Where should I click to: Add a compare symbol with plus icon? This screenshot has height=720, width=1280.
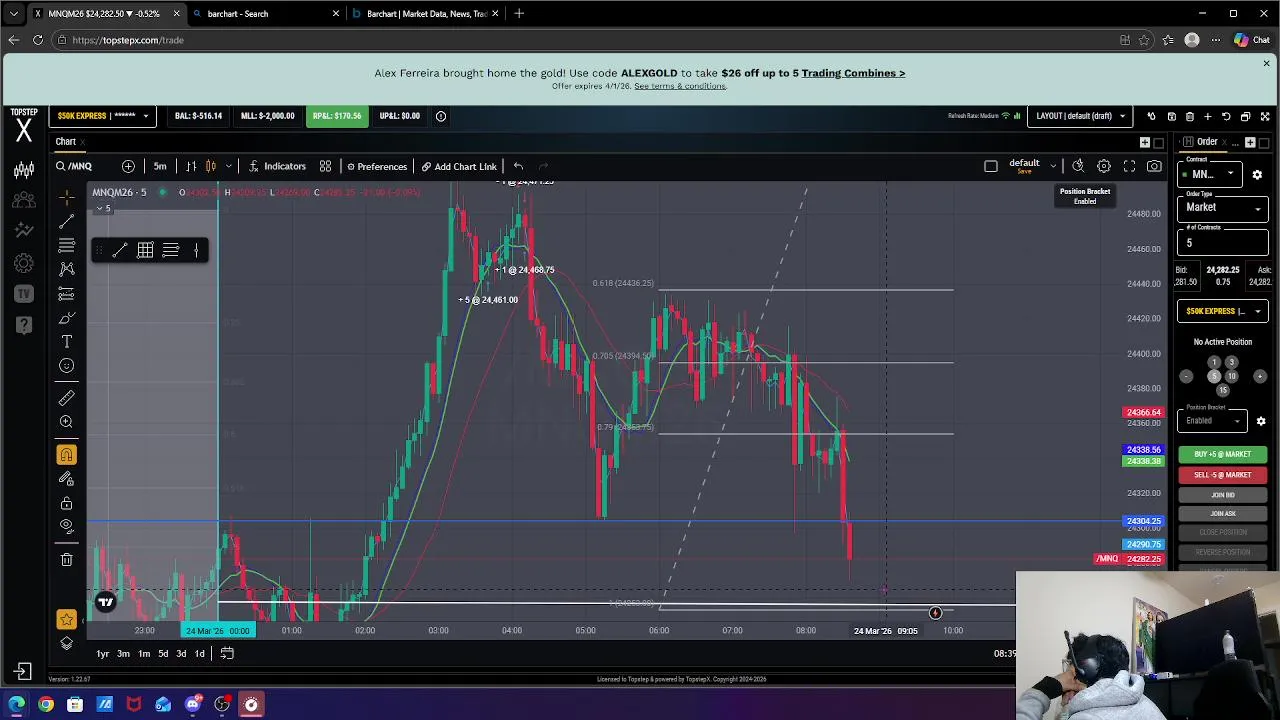(x=128, y=166)
